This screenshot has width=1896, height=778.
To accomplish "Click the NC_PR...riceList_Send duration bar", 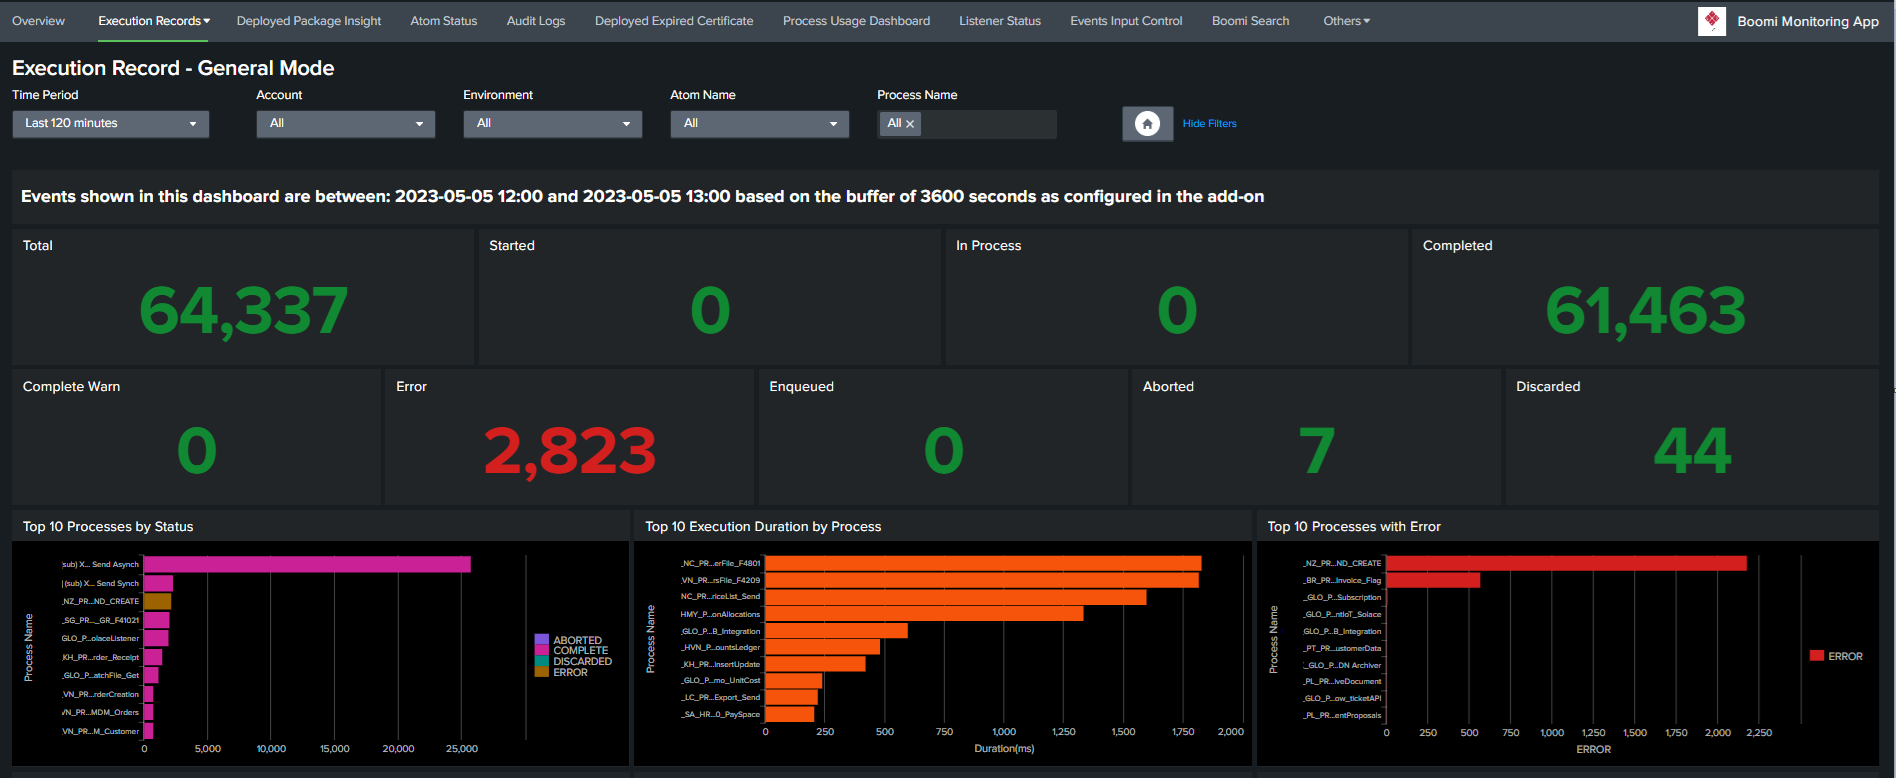I will (955, 597).
